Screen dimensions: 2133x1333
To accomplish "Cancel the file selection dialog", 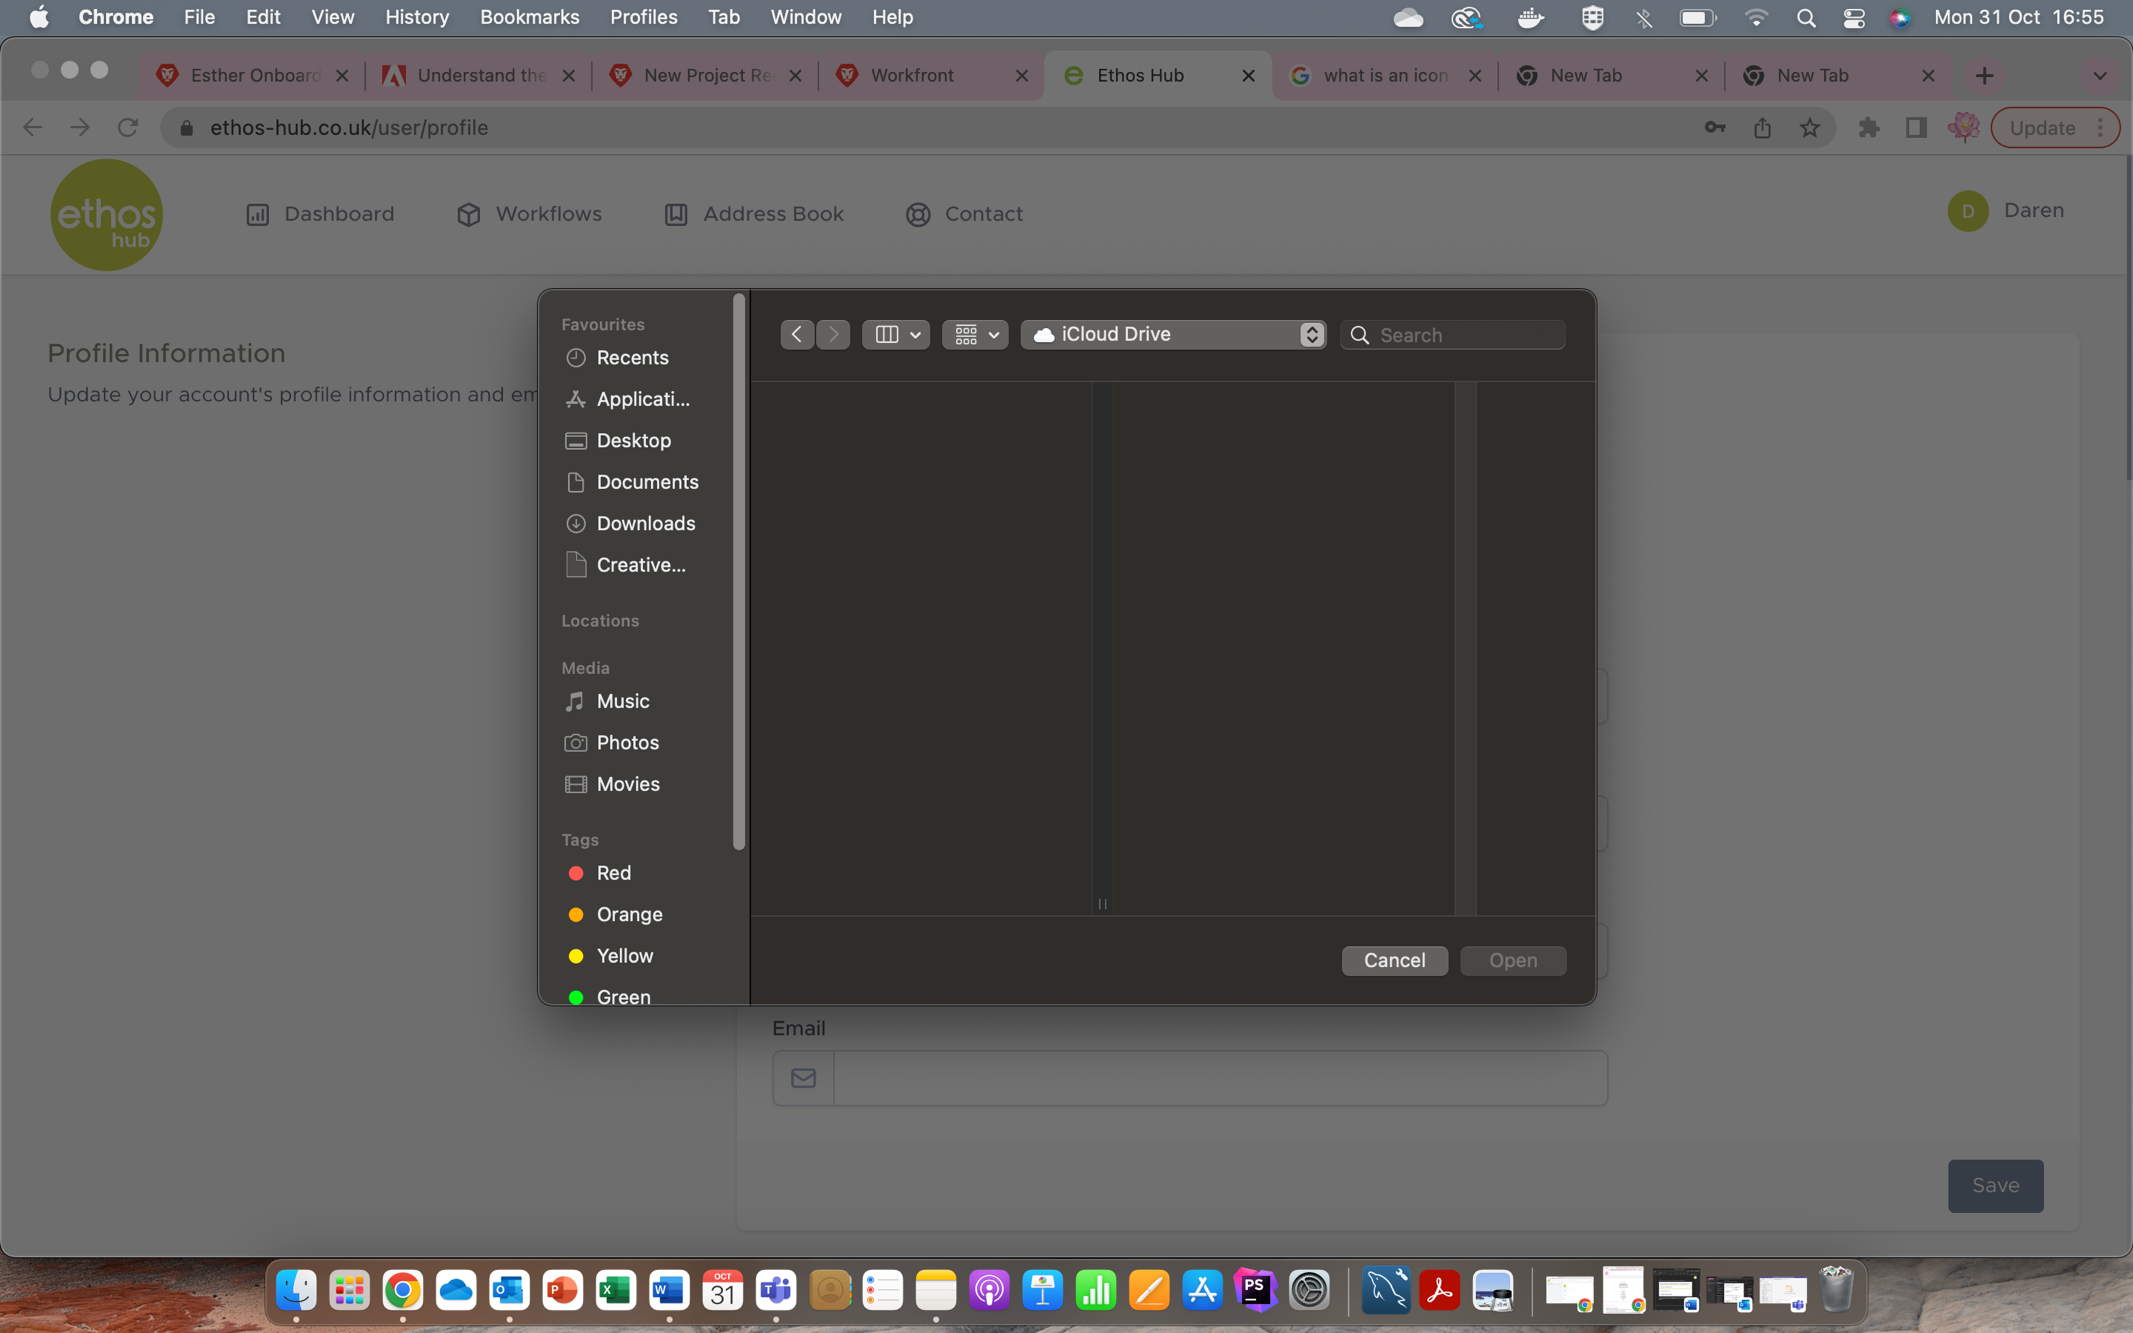I will click(1394, 960).
